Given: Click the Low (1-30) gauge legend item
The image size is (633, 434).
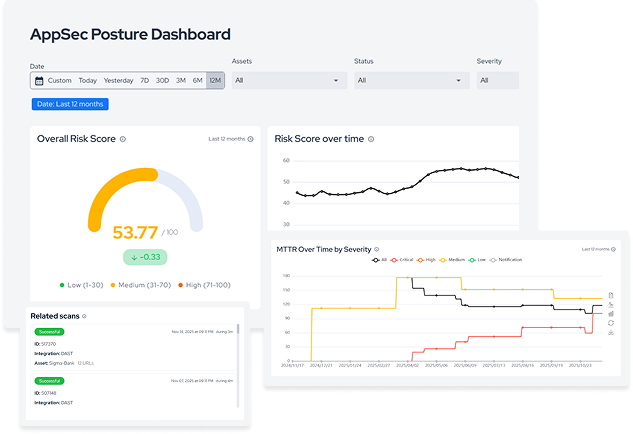Looking at the screenshot, I should 81,285.
